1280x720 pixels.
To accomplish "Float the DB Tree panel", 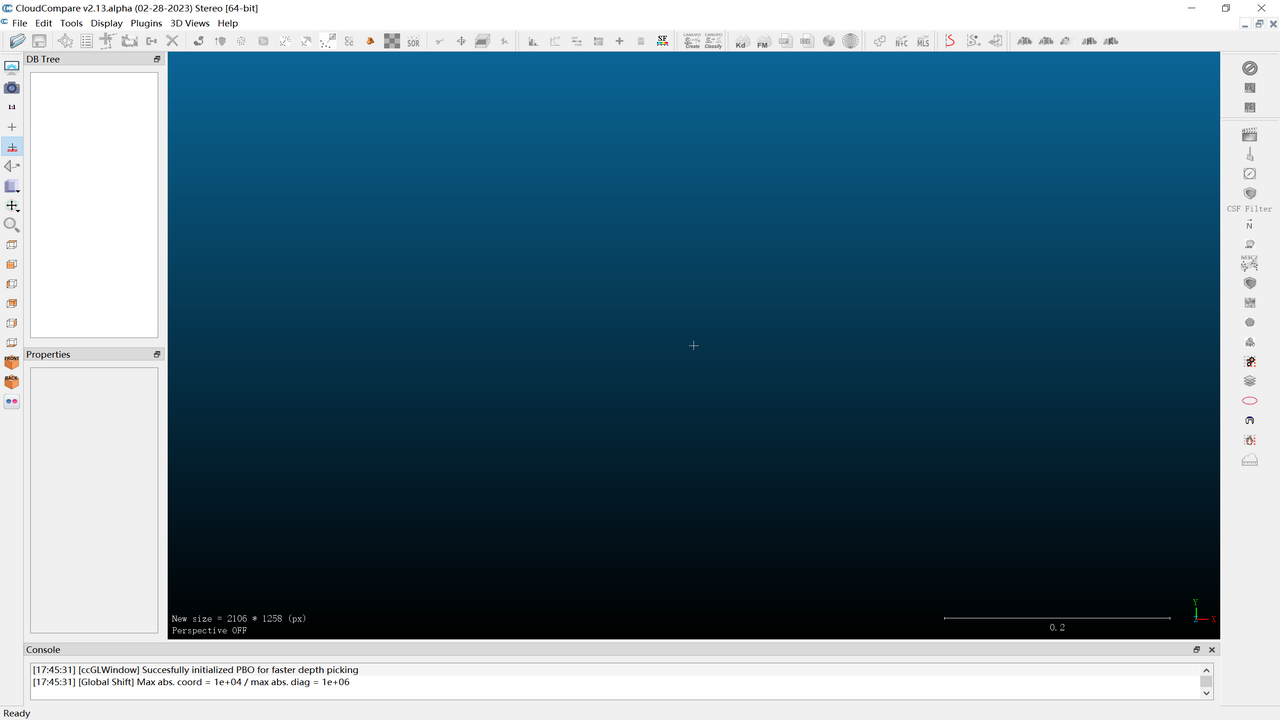I will pos(157,59).
